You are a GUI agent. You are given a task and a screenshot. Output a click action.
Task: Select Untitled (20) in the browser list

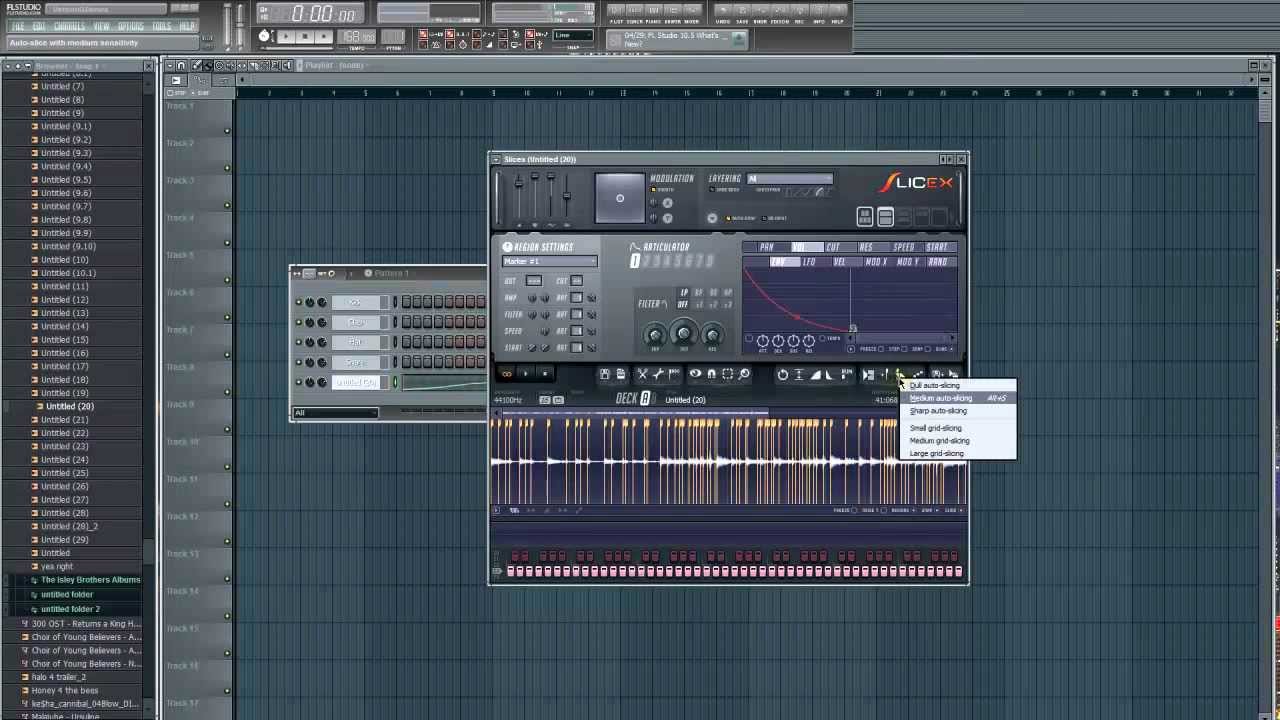[x=70, y=407]
